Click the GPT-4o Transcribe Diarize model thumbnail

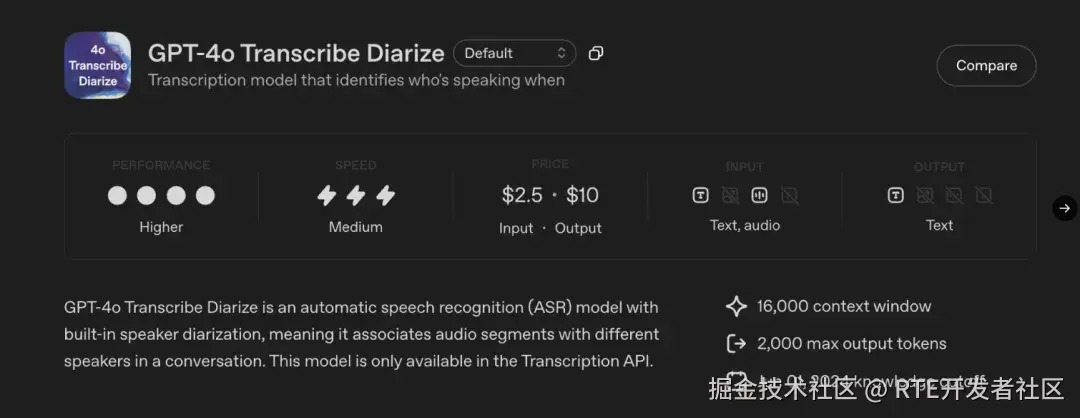point(97,65)
